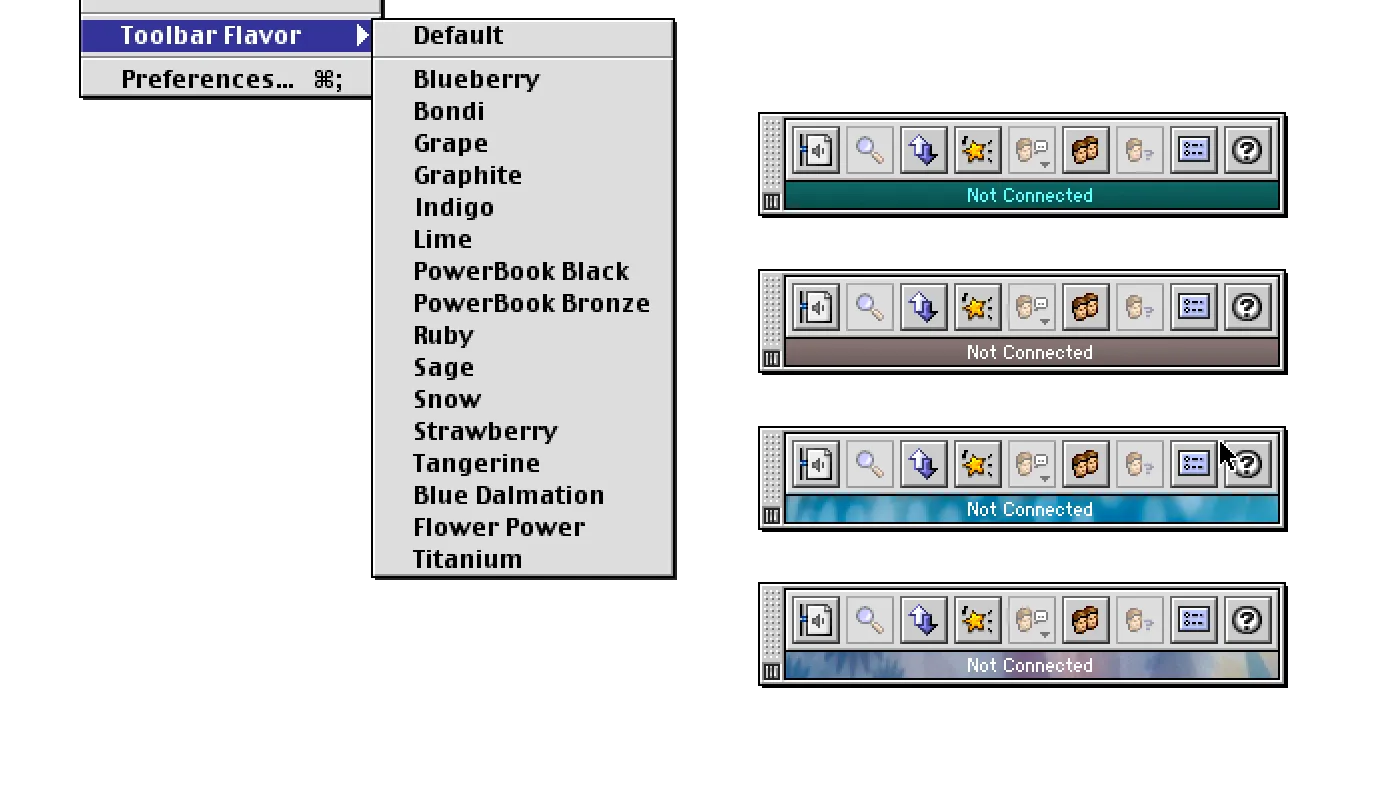This screenshot has width=1400, height=800.
Task: Collapse Flower Power toolbar with corner box
Action: (x=771, y=672)
